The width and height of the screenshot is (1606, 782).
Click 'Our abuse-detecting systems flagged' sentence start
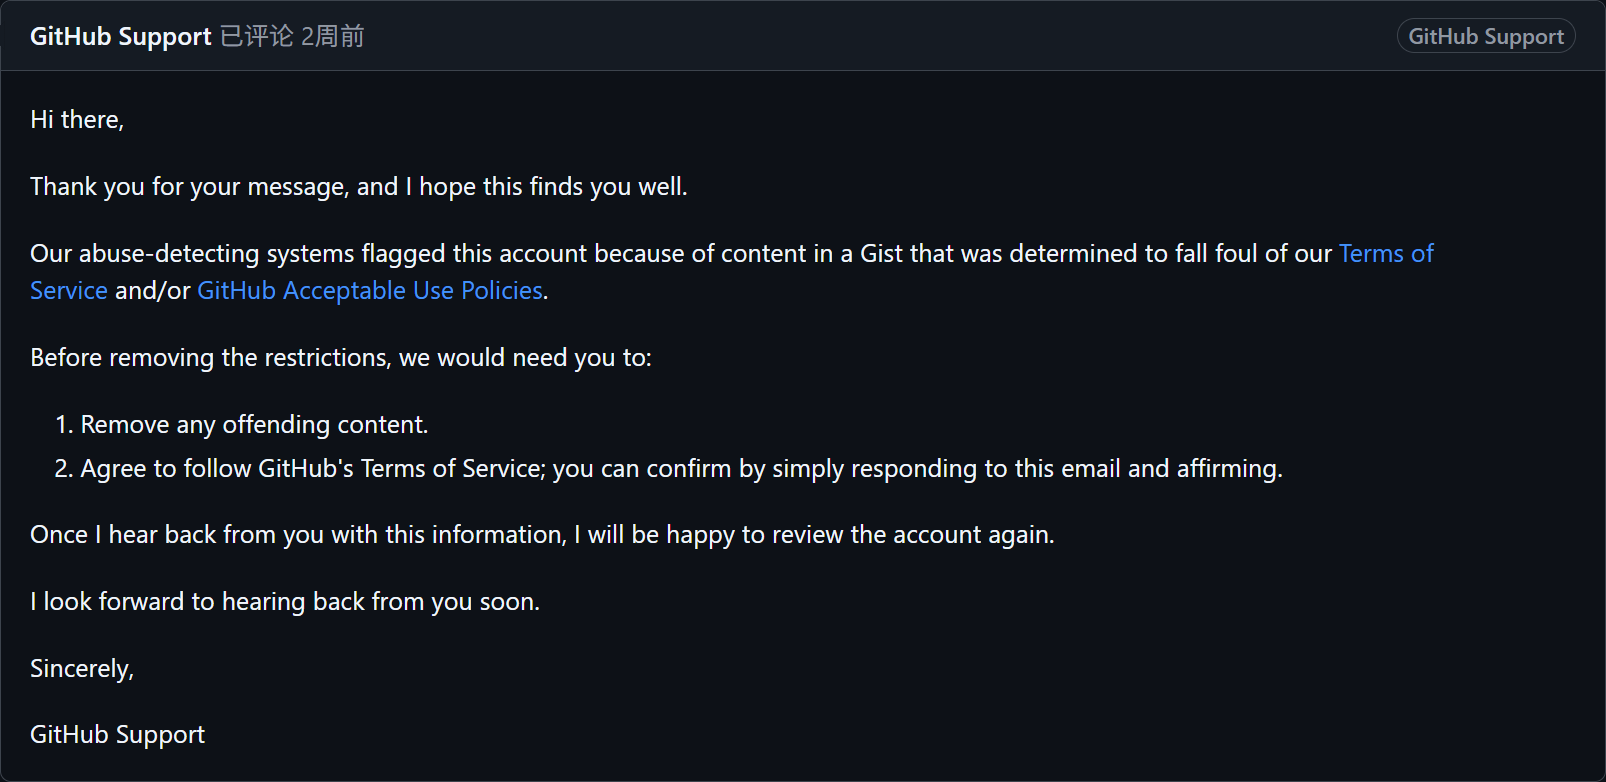pyautogui.click(x=240, y=253)
